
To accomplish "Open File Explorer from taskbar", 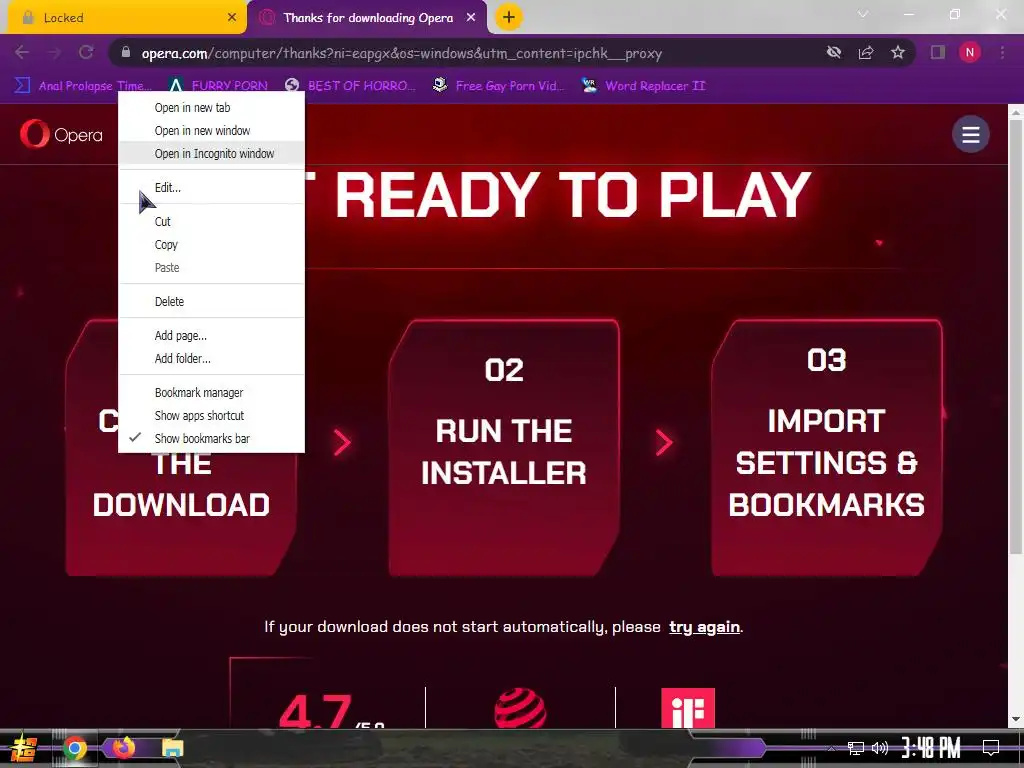I will click(x=172, y=748).
